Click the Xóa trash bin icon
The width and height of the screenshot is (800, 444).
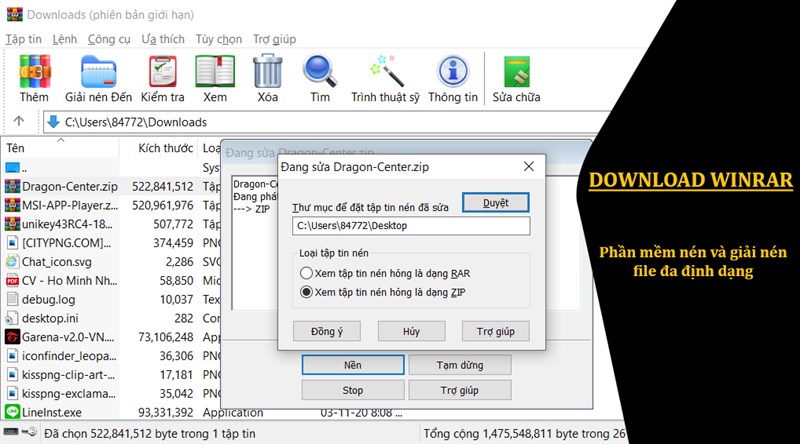point(267,71)
